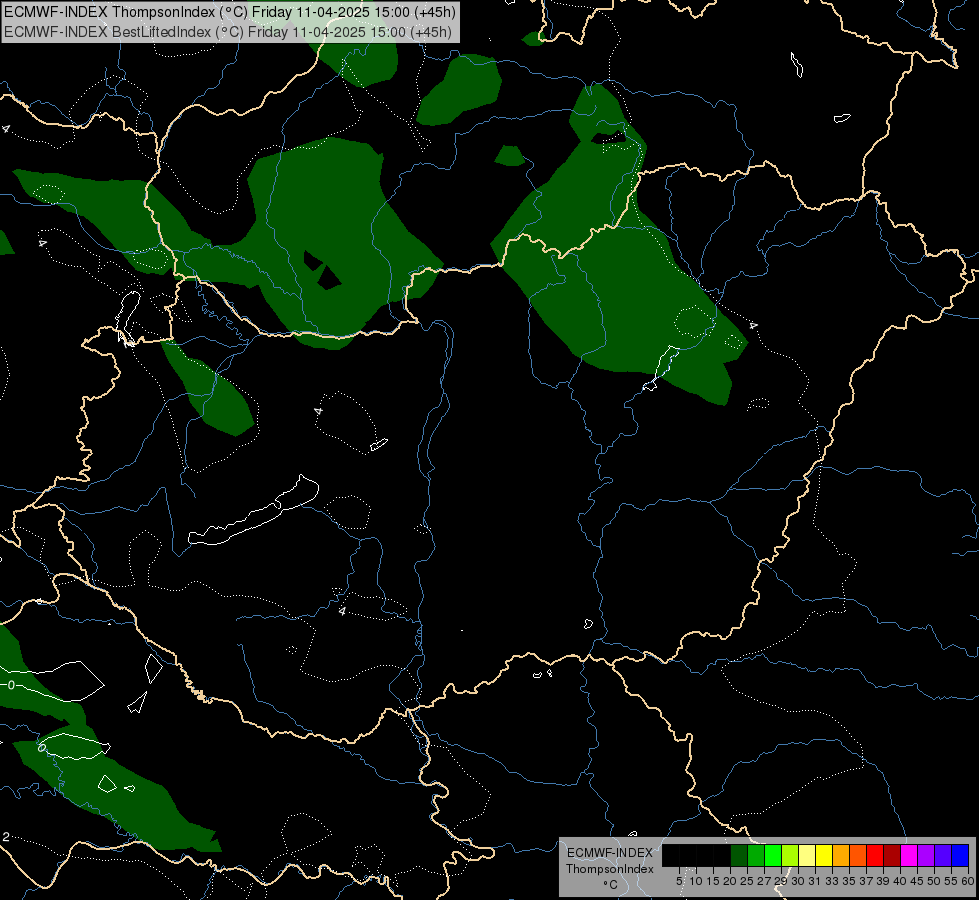
Task: Click the legend tick value 45
Action: 917,881
